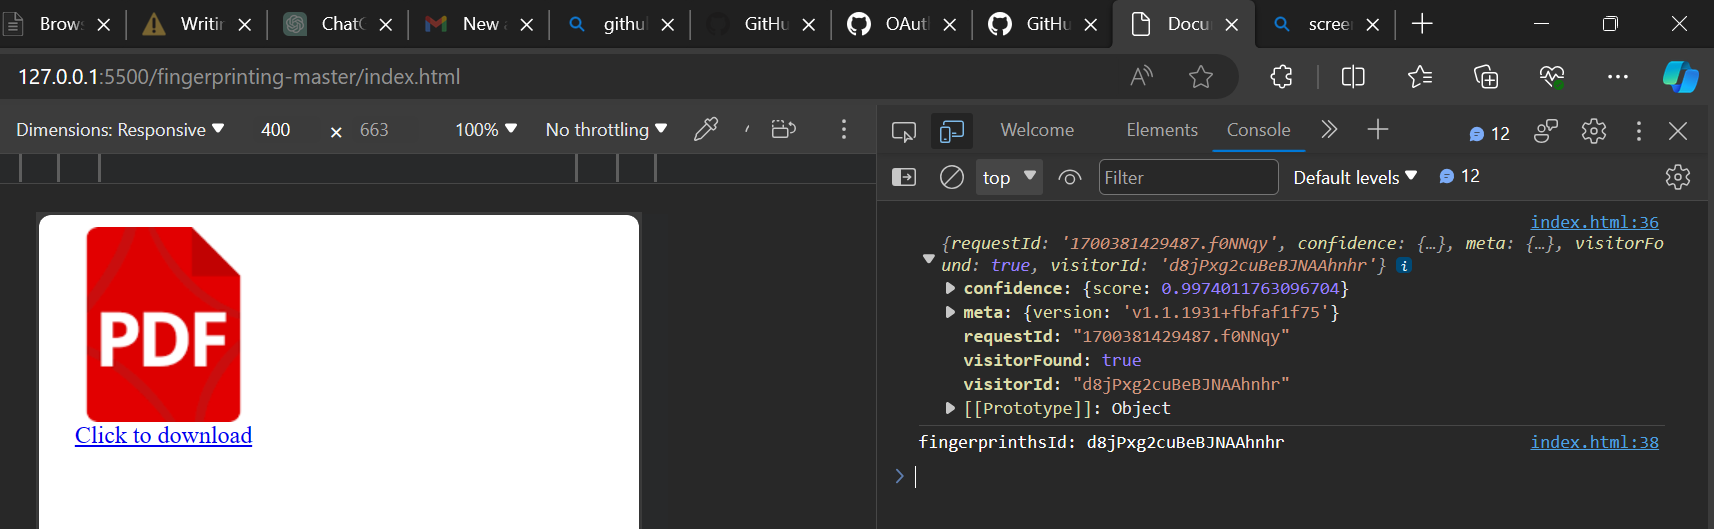1714x529 pixels.
Task: Expand the confidence object property
Action: tap(950, 288)
